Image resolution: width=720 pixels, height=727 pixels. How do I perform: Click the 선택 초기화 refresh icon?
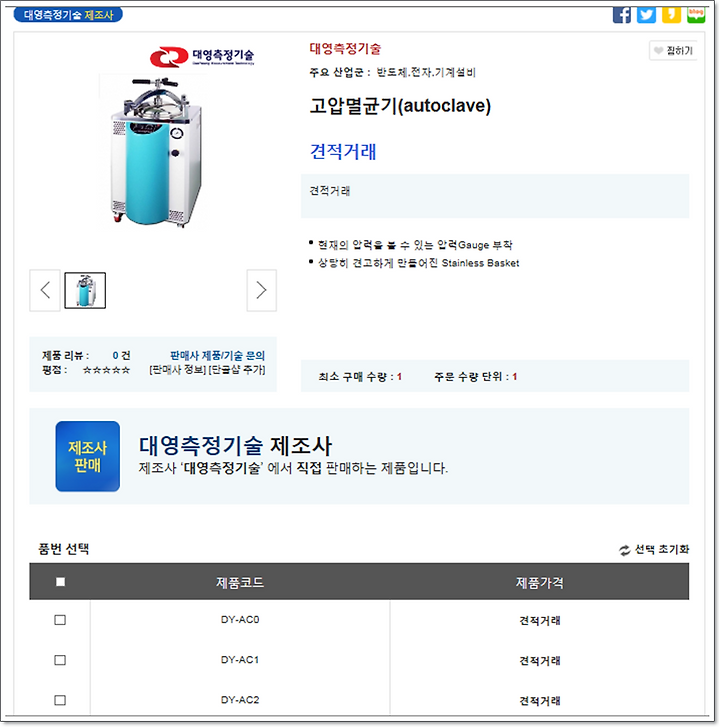pyautogui.click(x=624, y=550)
